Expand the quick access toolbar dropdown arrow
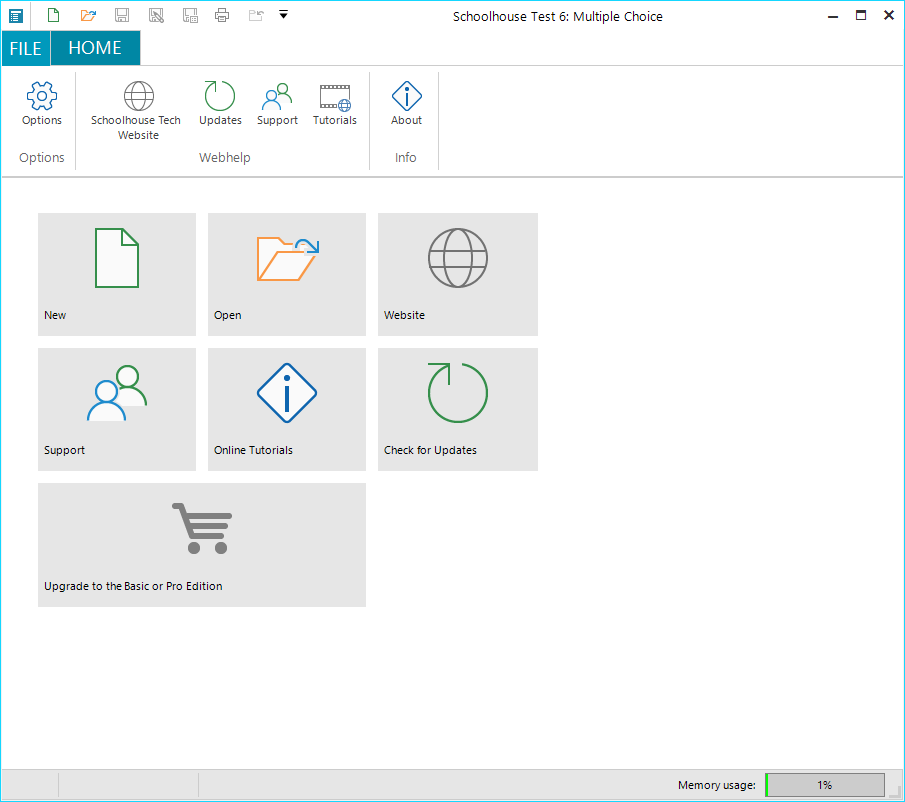The image size is (905, 802). tap(284, 15)
